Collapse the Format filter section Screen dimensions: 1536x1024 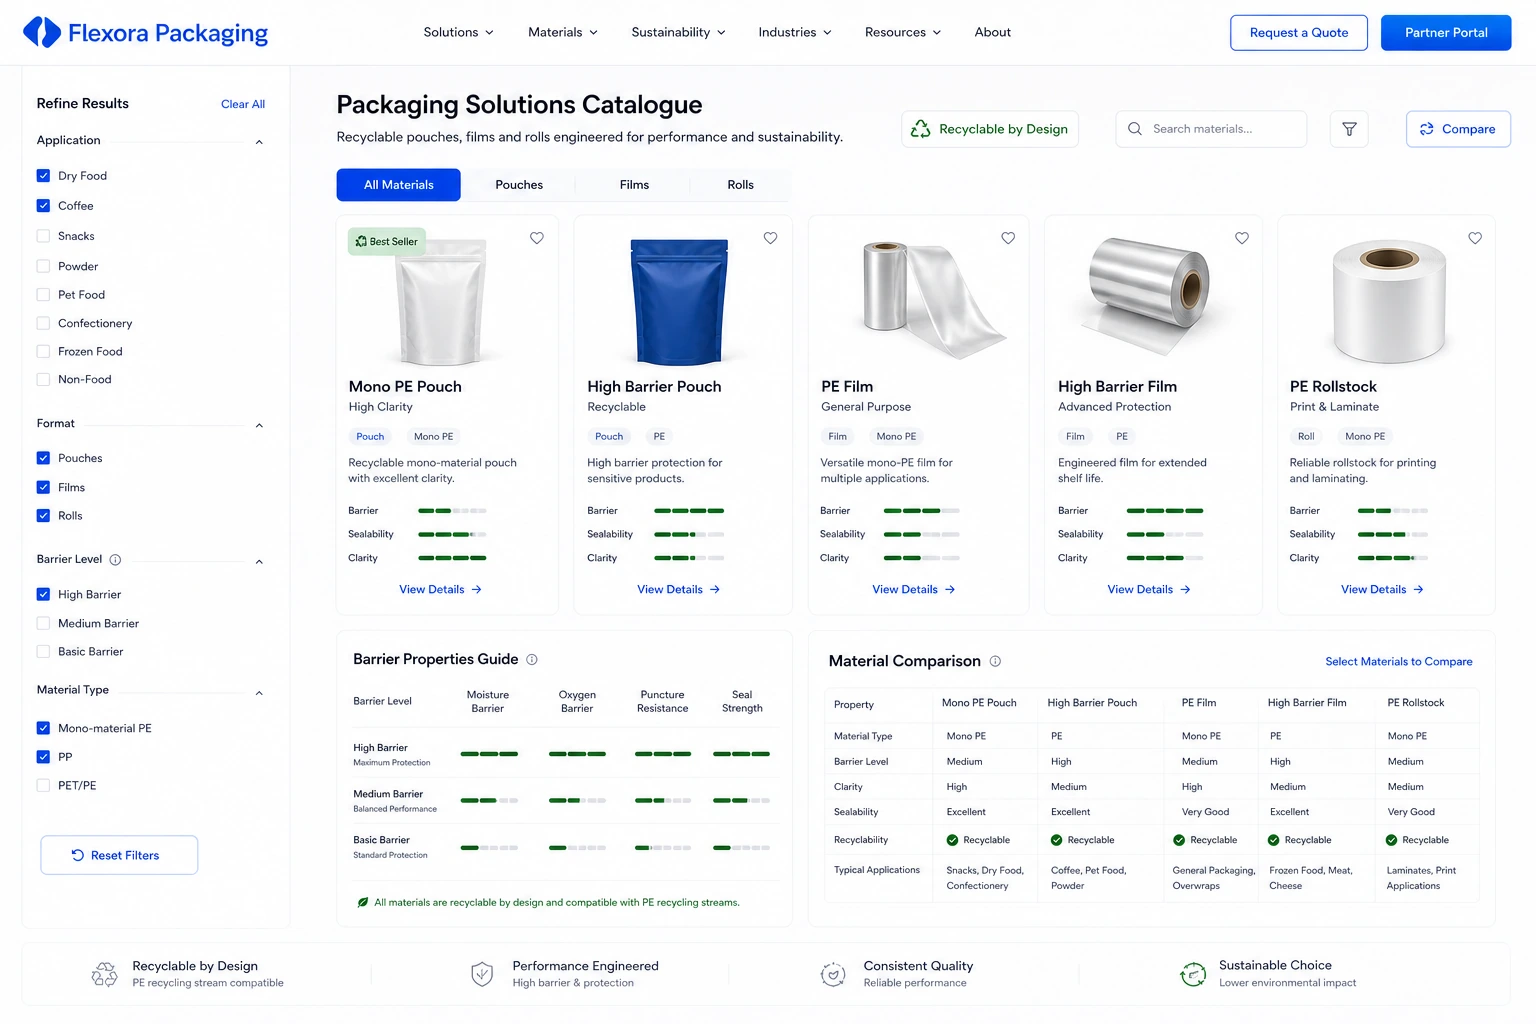point(259,425)
